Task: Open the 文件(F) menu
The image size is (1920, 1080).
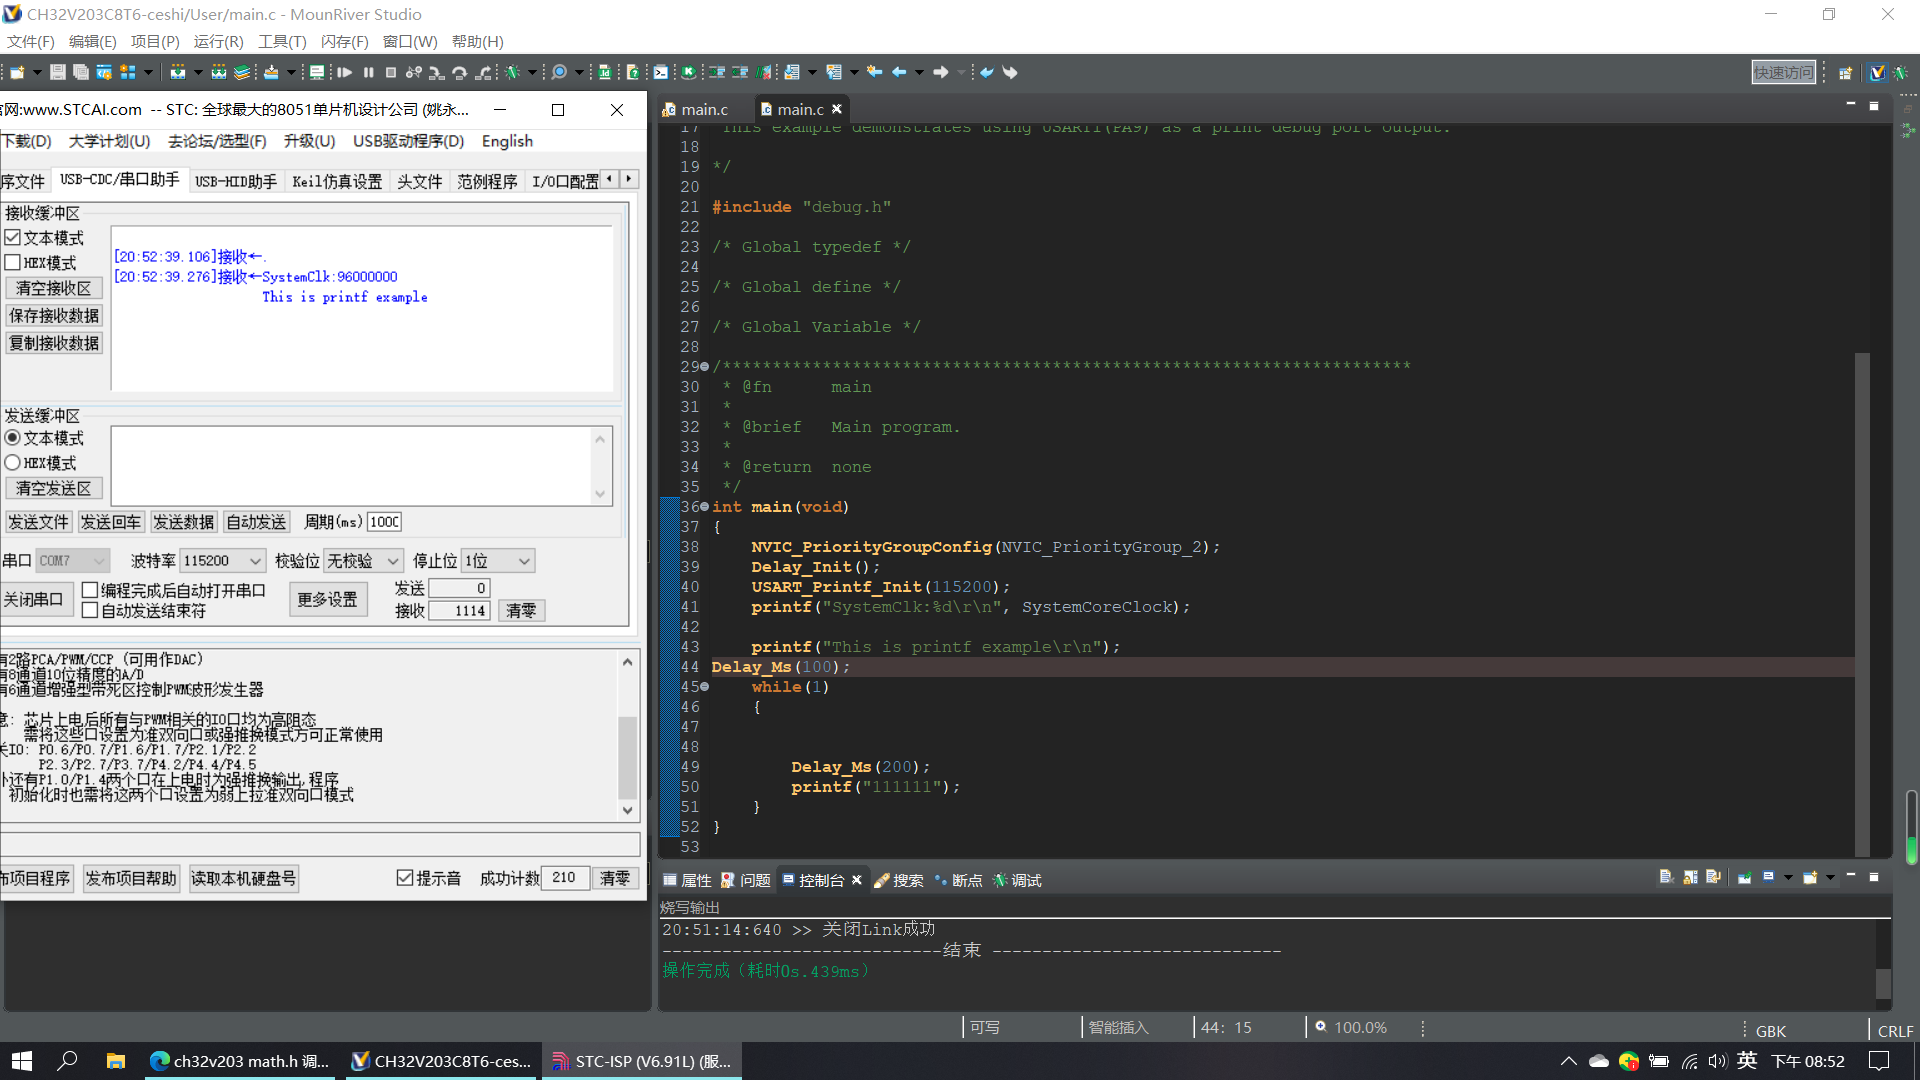Action: pos(30,41)
